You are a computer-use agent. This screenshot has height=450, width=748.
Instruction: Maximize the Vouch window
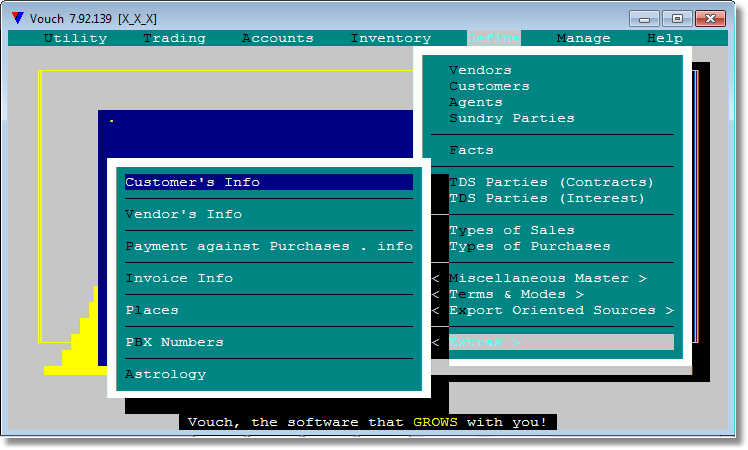[677, 19]
